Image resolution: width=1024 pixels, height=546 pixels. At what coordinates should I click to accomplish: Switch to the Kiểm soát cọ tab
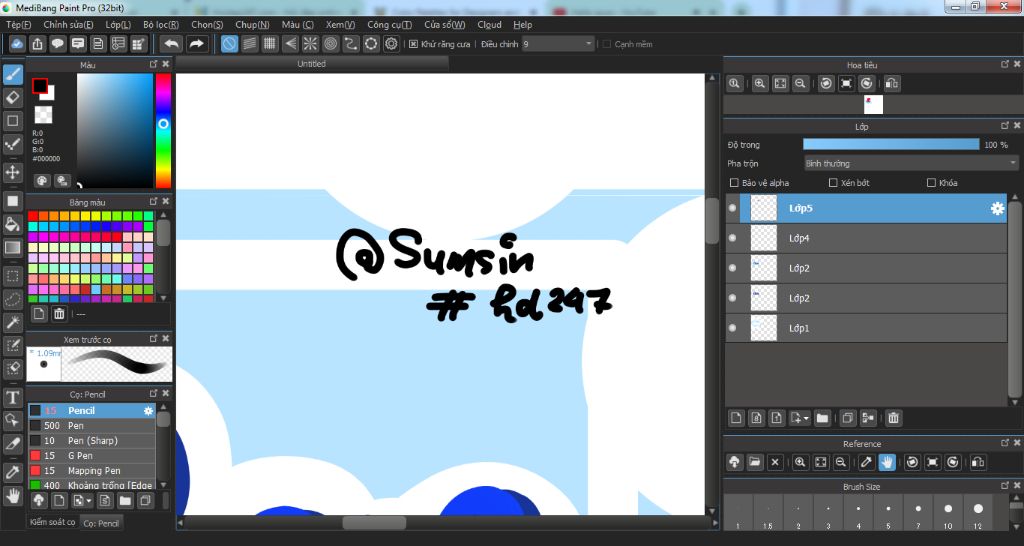(52, 522)
